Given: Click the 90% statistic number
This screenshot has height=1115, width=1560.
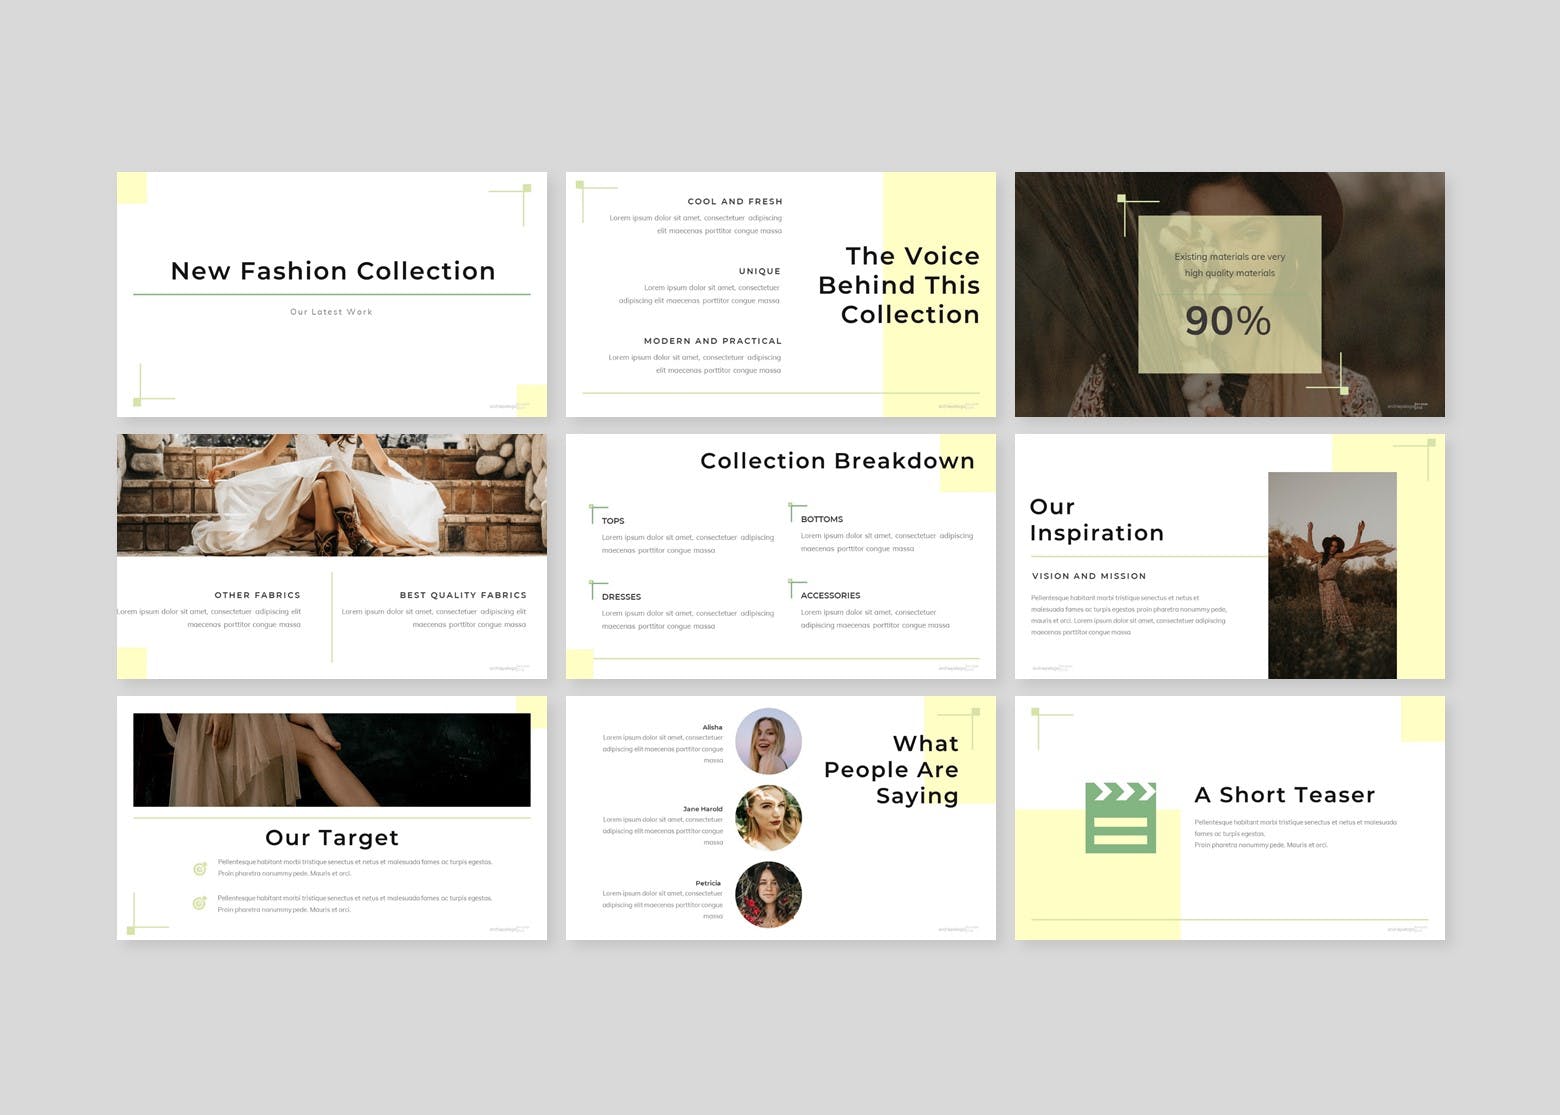Looking at the screenshot, I should (1227, 321).
